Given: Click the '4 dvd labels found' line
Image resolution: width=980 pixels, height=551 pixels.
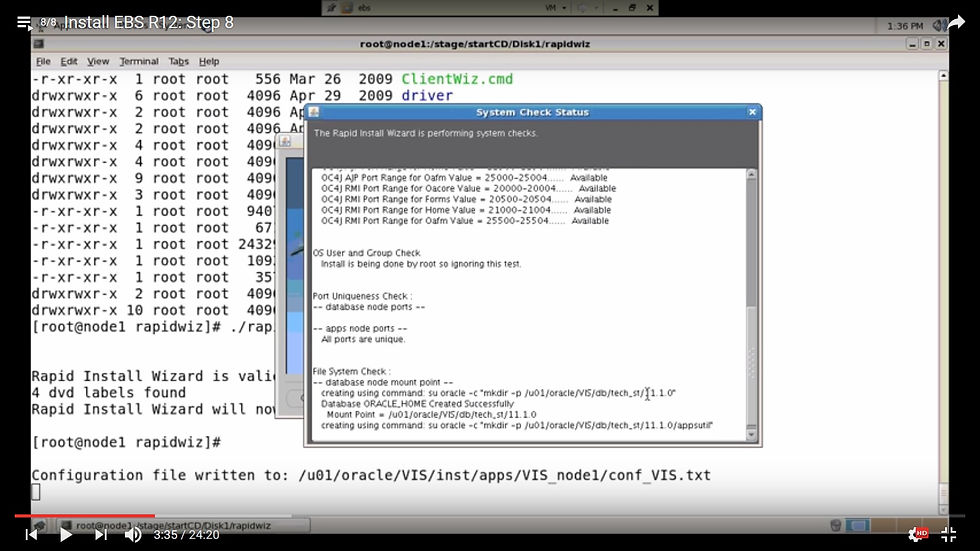Looking at the screenshot, I should (x=109, y=393).
